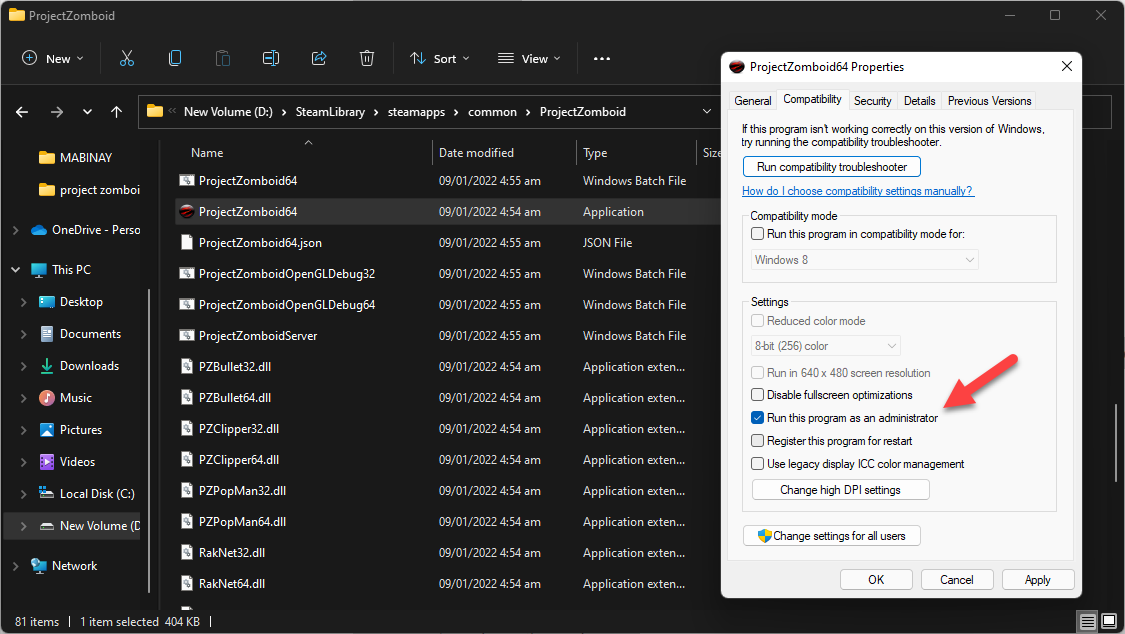Viewport: 1125px width, 634px height.
Task: Click SteamLibrary in the address breadcrumb
Action: tap(330, 112)
